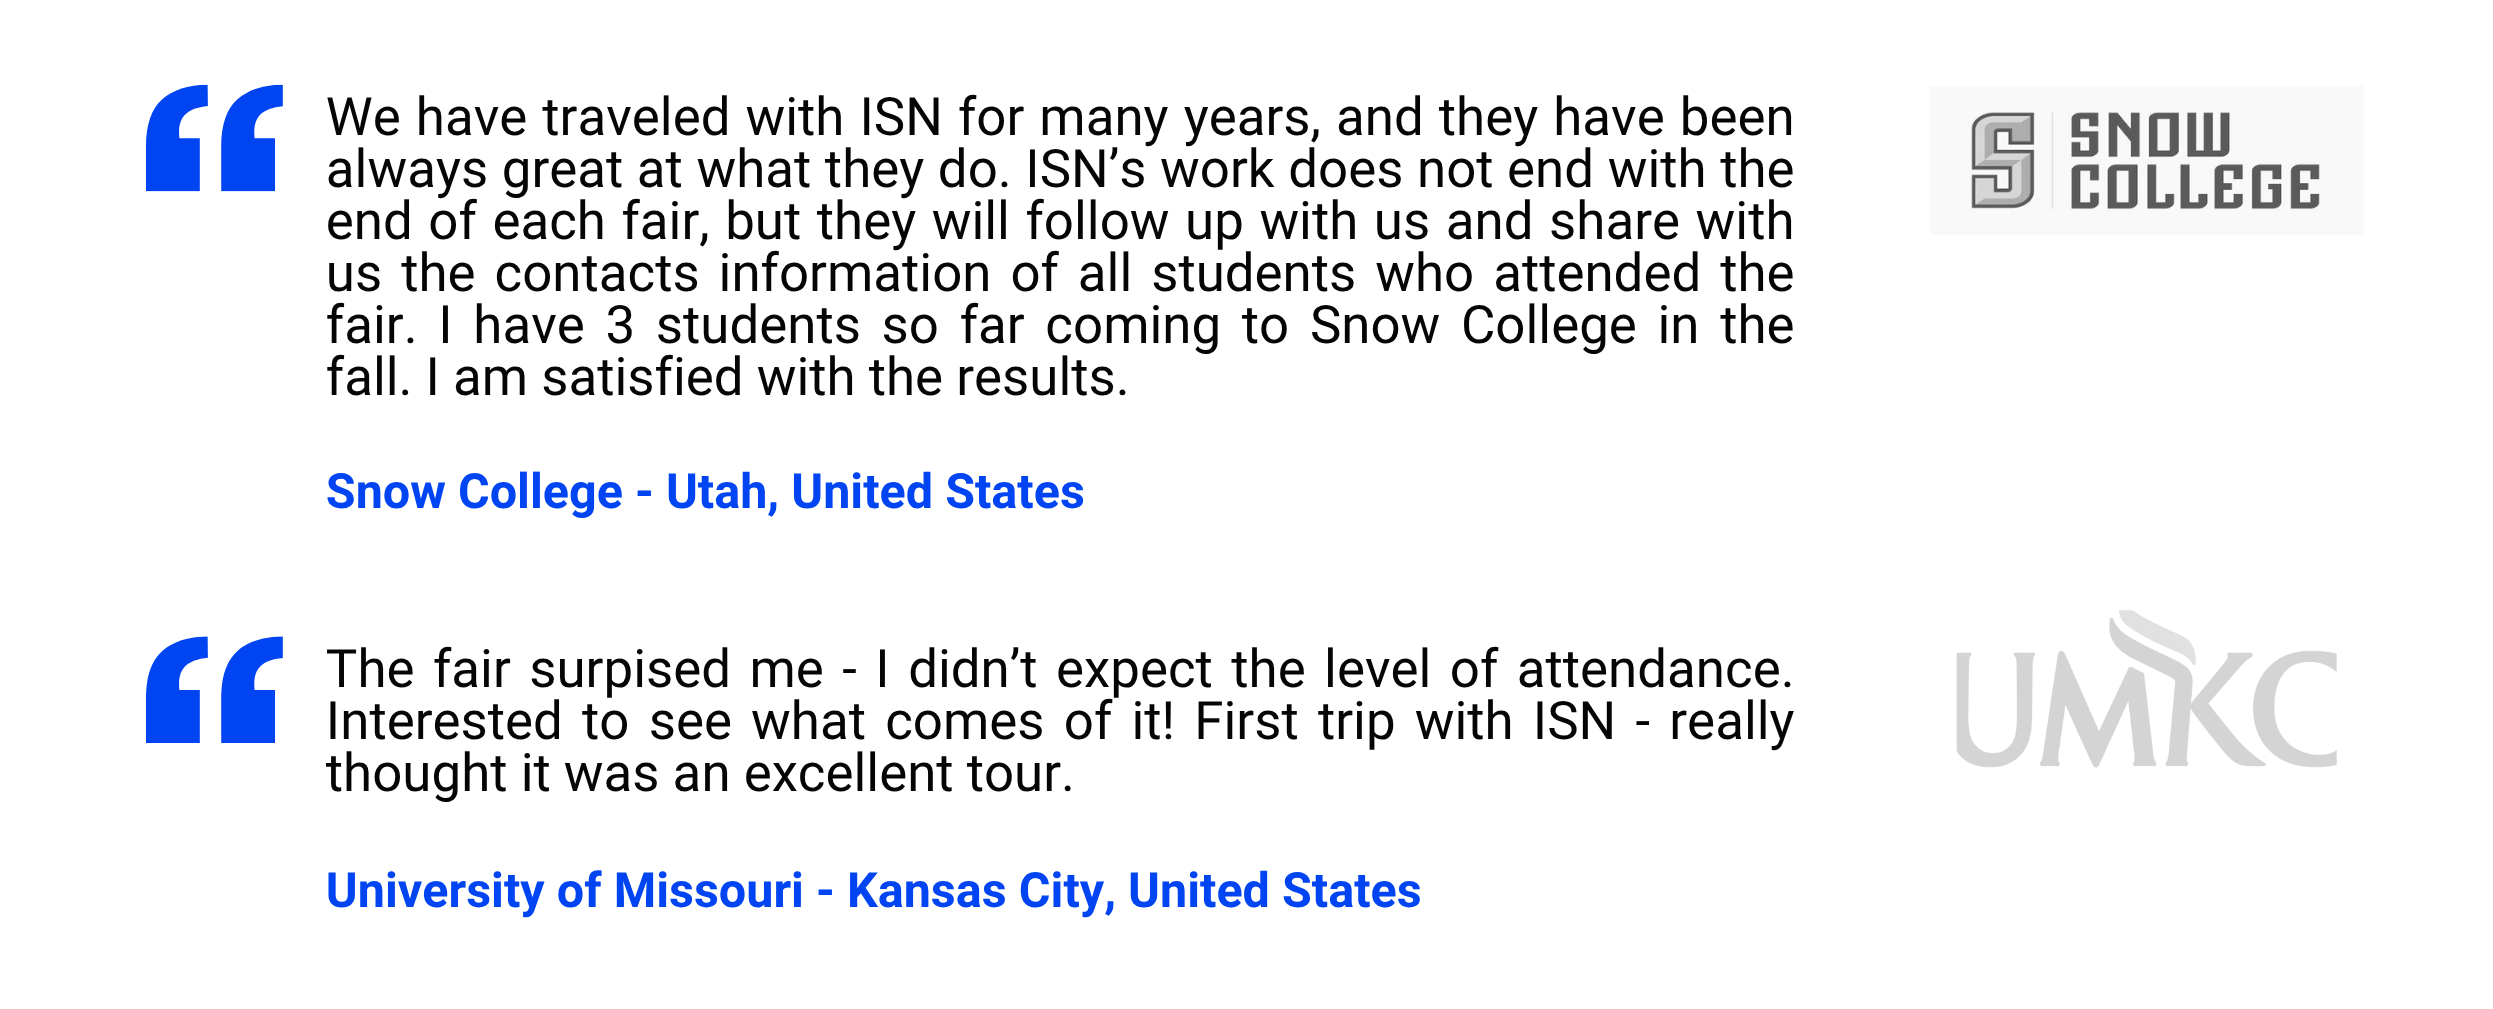Click the blue quotation mark beside Snow College testimonial
Image resolution: width=2493 pixels, height=1009 pixels.
click(214, 138)
